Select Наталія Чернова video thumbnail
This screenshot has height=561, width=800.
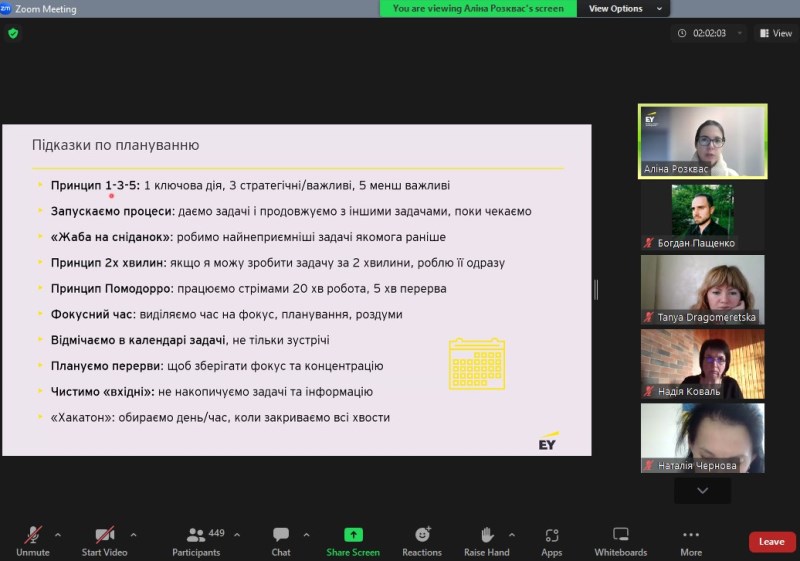pyautogui.click(x=703, y=438)
